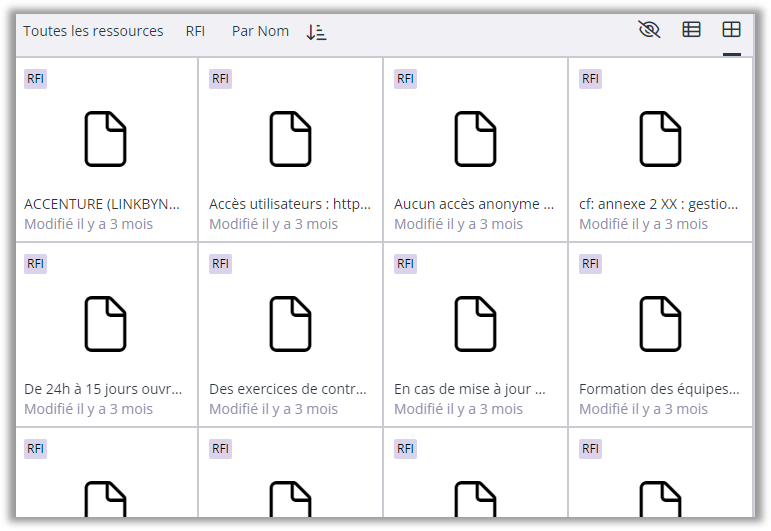Open the 'RFI' type filter
The width and height of the screenshot is (771, 531).
(195, 31)
